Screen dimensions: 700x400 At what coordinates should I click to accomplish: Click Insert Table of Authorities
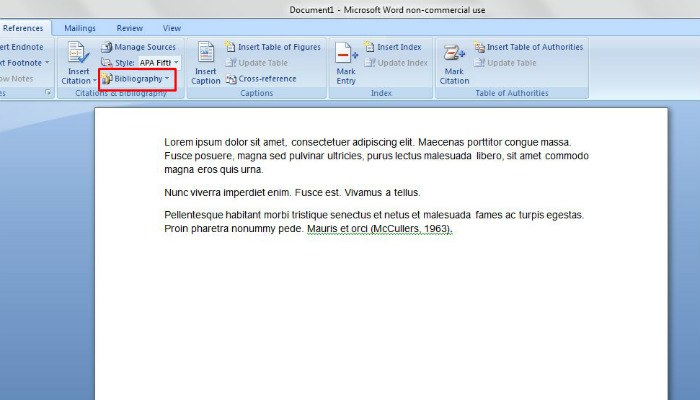529,47
